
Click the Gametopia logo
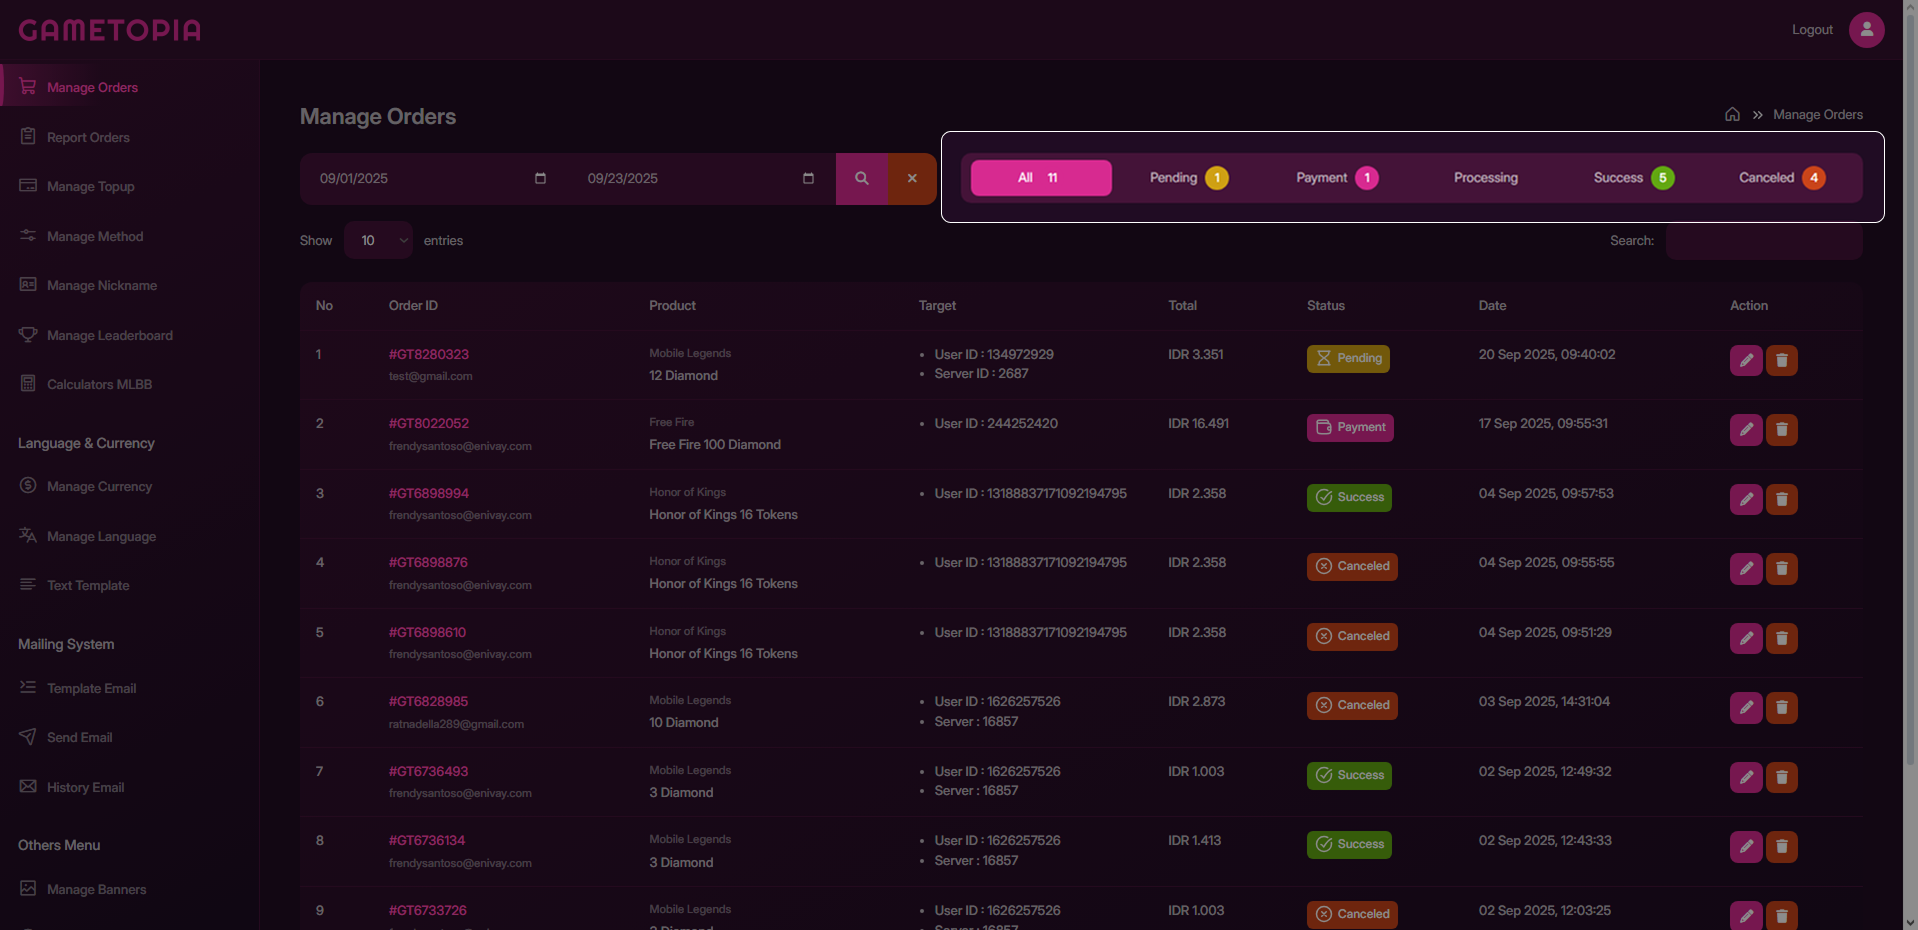[x=110, y=30]
